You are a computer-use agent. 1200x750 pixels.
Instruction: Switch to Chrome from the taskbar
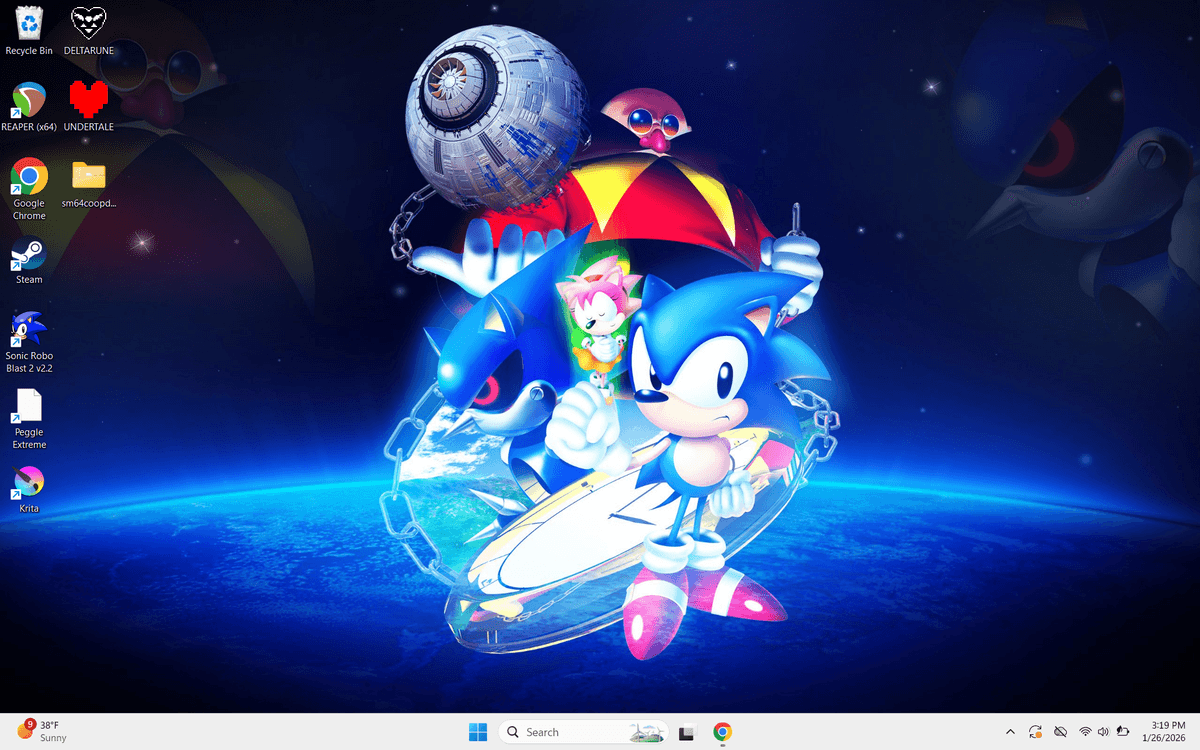pos(722,732)
